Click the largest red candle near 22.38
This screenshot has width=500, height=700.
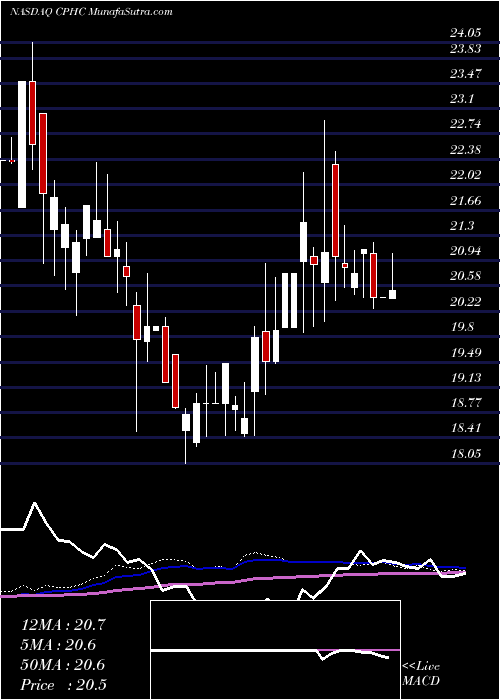(x=335, y=210)
